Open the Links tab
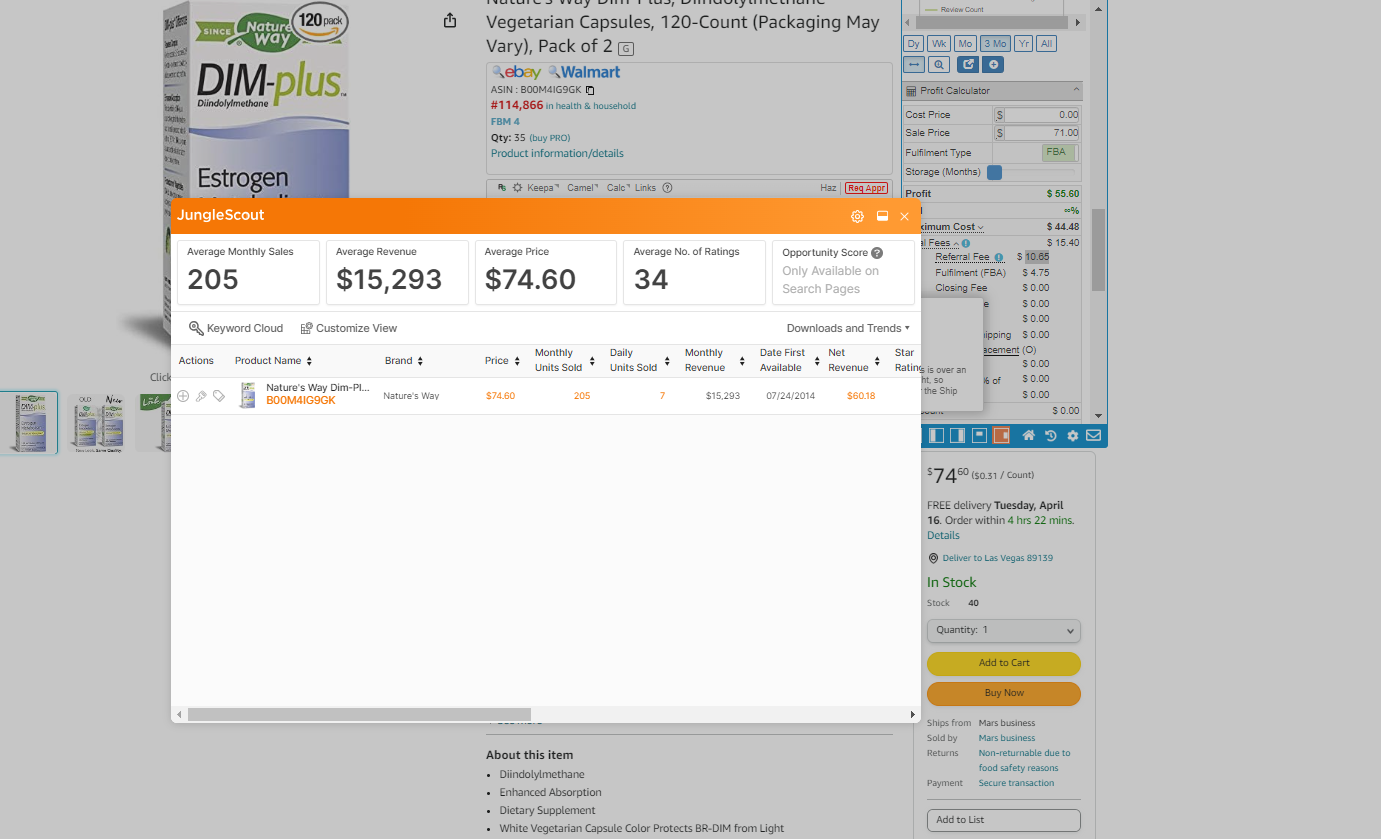This screenshot has width=1381, height=839. pos(646,188)
